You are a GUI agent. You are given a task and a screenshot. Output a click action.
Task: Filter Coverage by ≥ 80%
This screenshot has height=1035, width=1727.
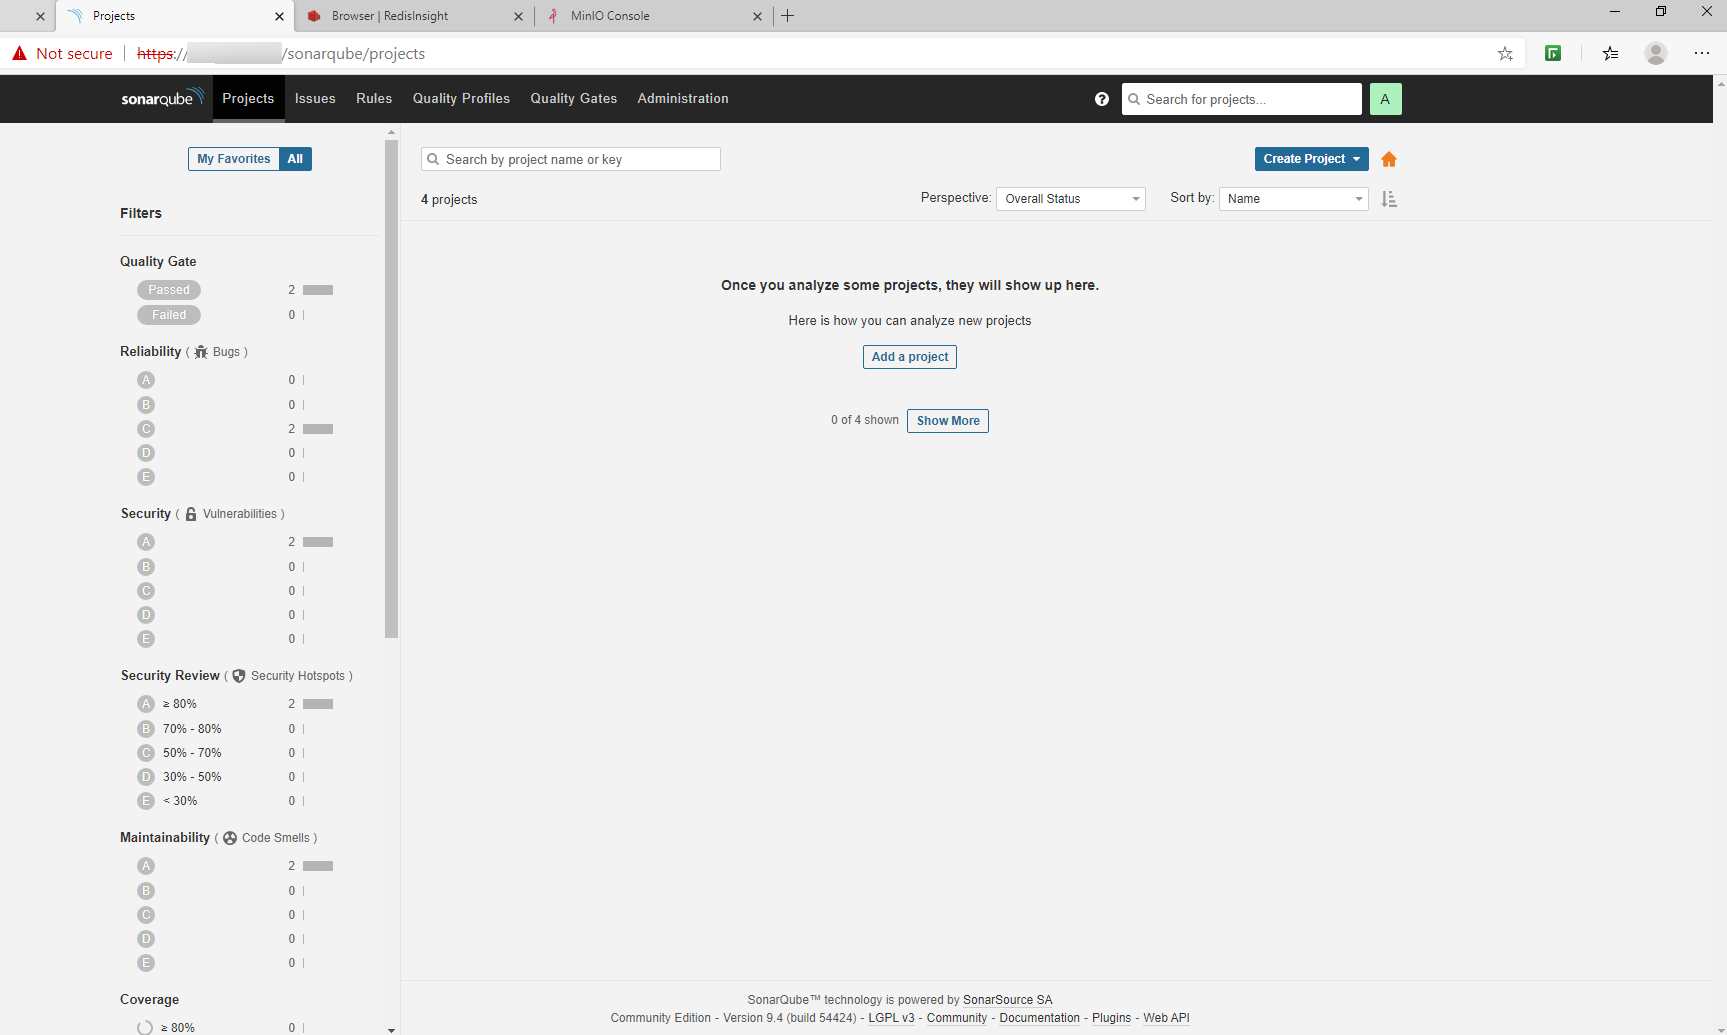pyautogui.click(x=167, y=1027)
